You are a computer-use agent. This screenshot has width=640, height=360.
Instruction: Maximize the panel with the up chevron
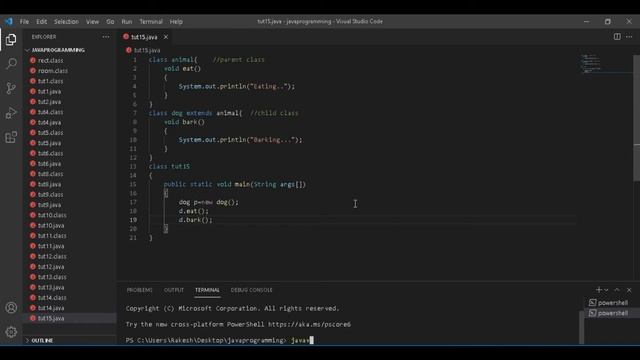617,290
